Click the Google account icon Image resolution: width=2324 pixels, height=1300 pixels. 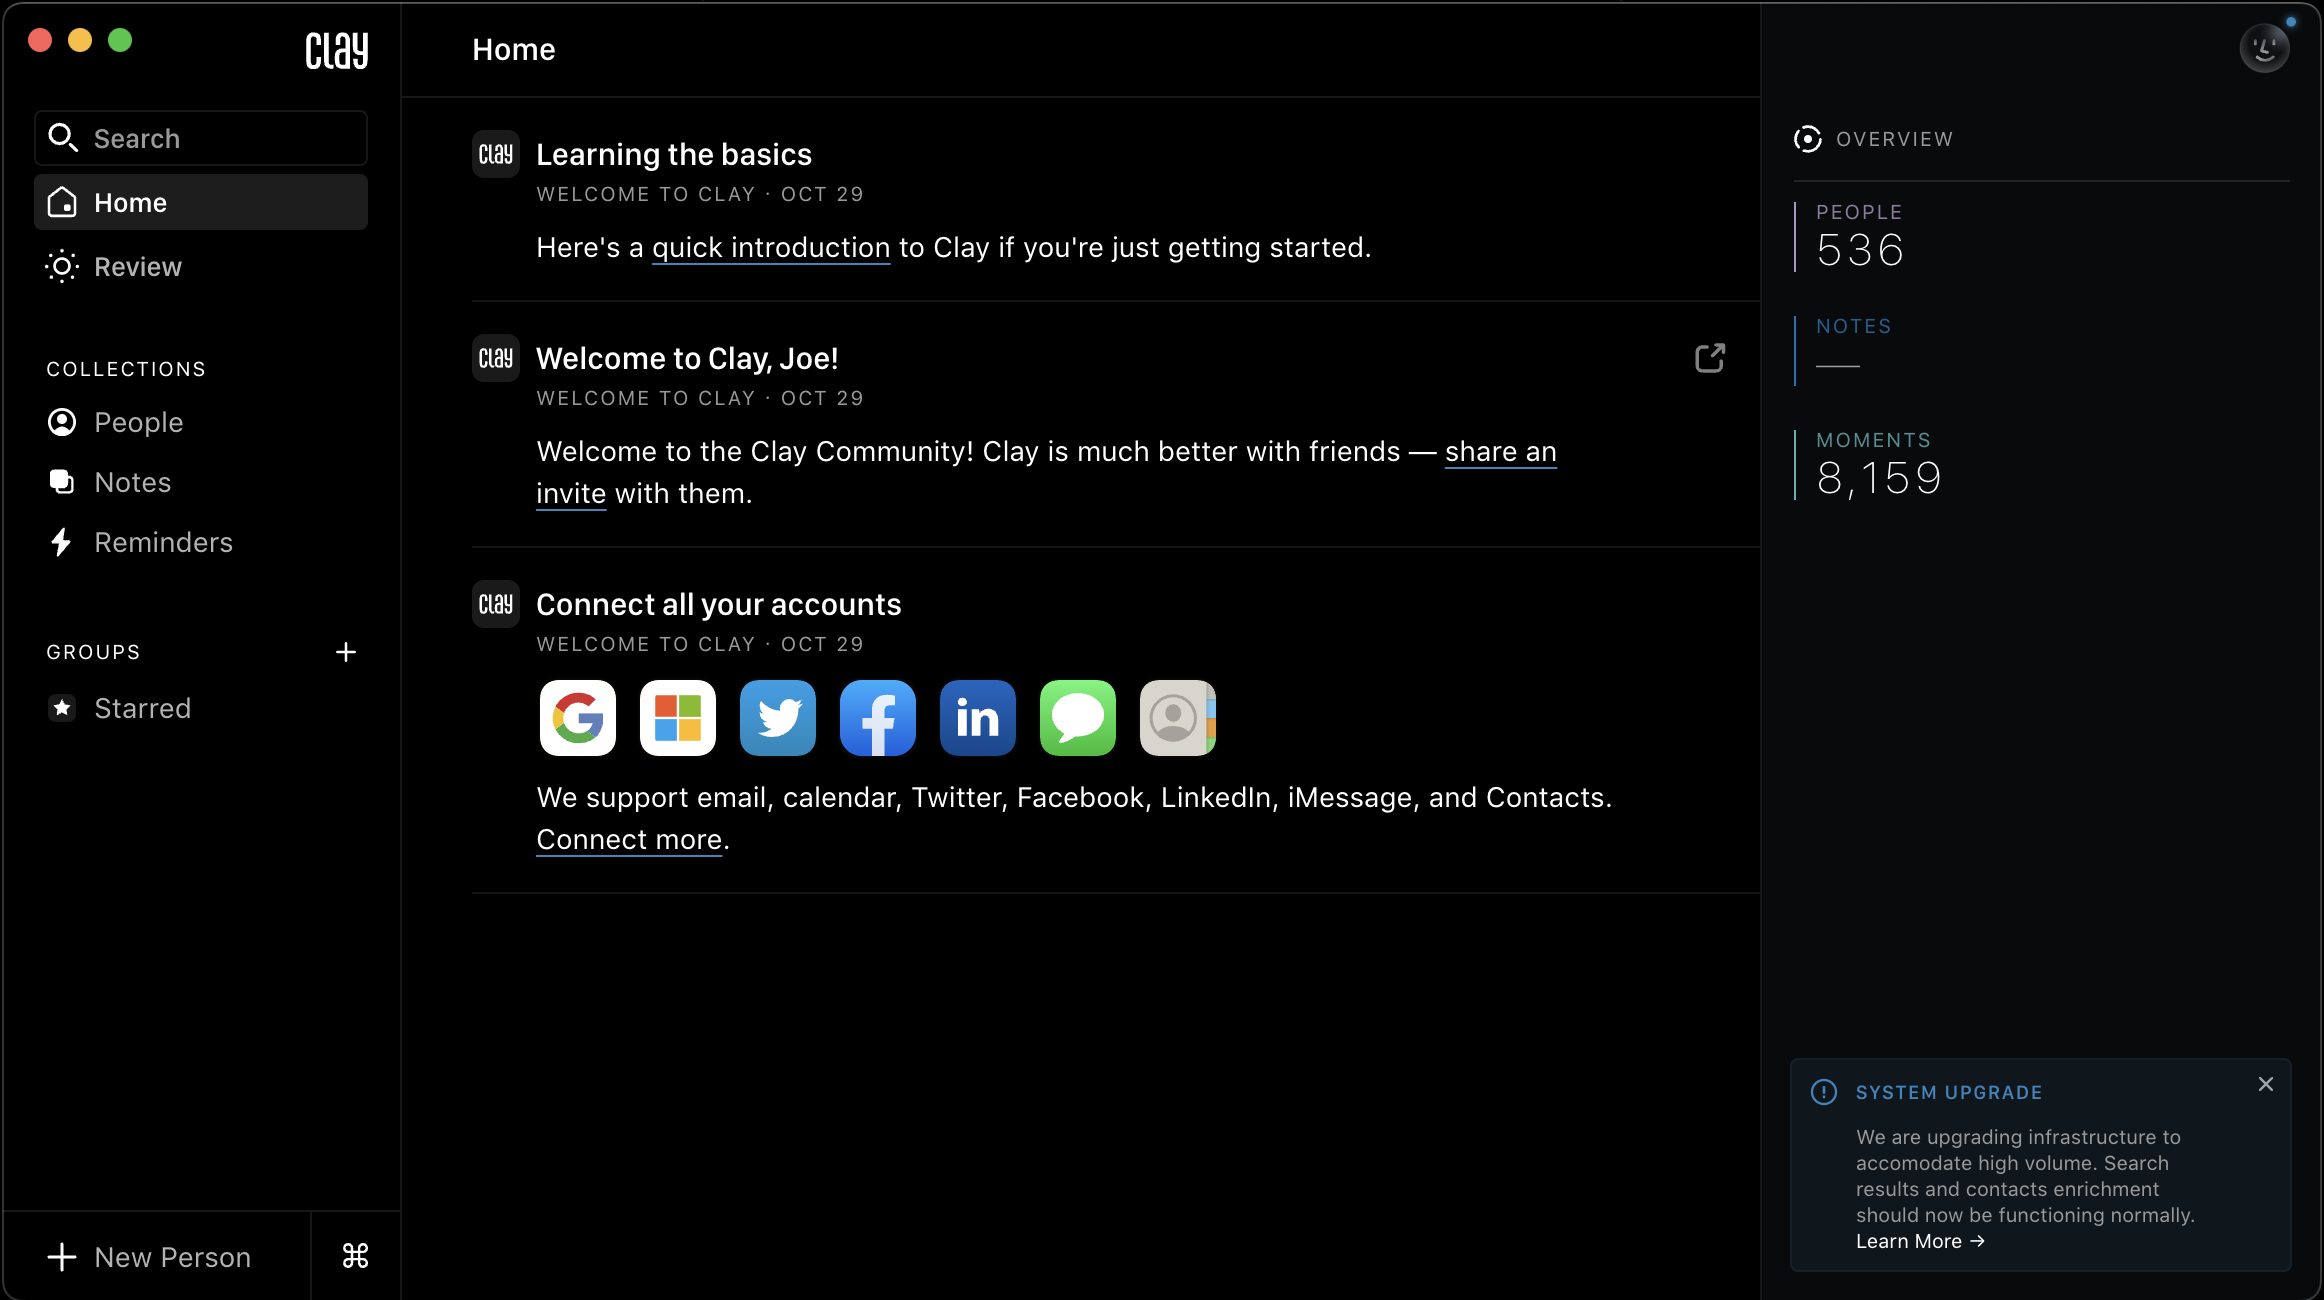tap(578, 718)
